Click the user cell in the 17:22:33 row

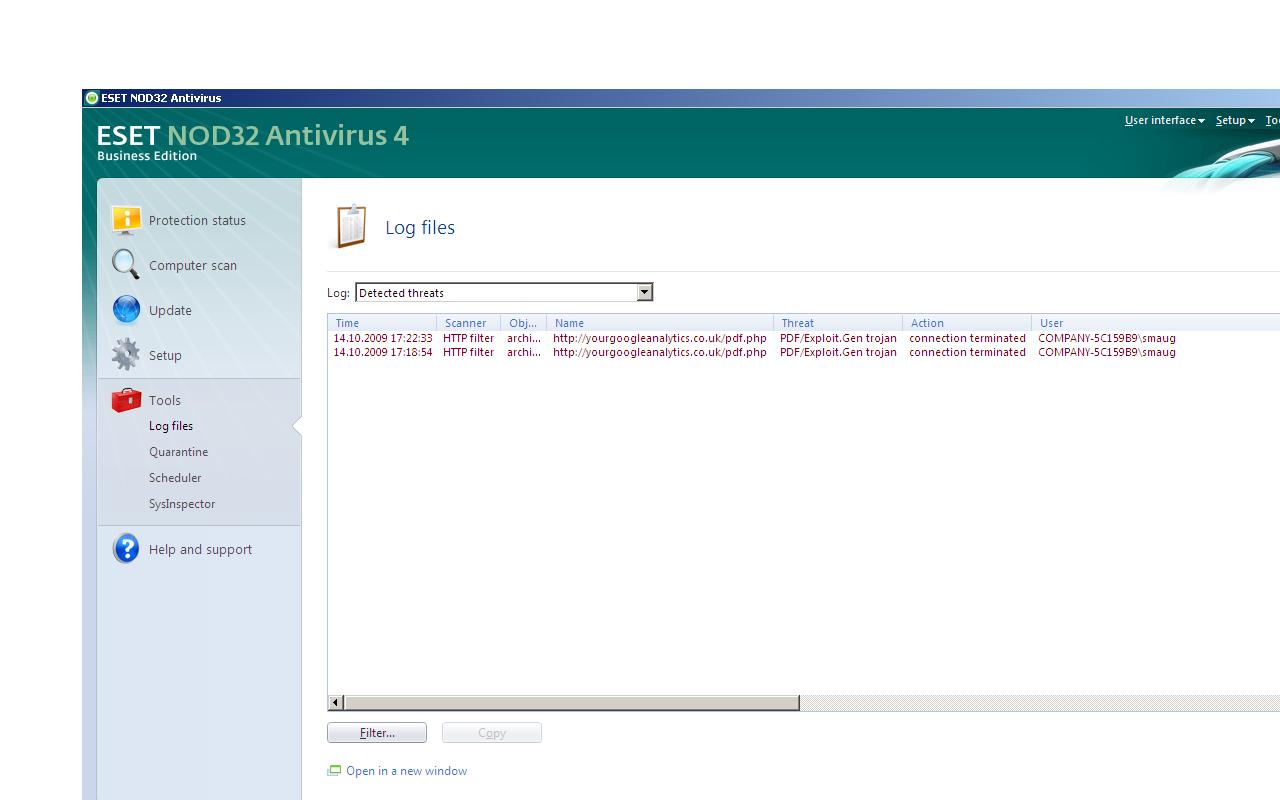pos(1107,338)
